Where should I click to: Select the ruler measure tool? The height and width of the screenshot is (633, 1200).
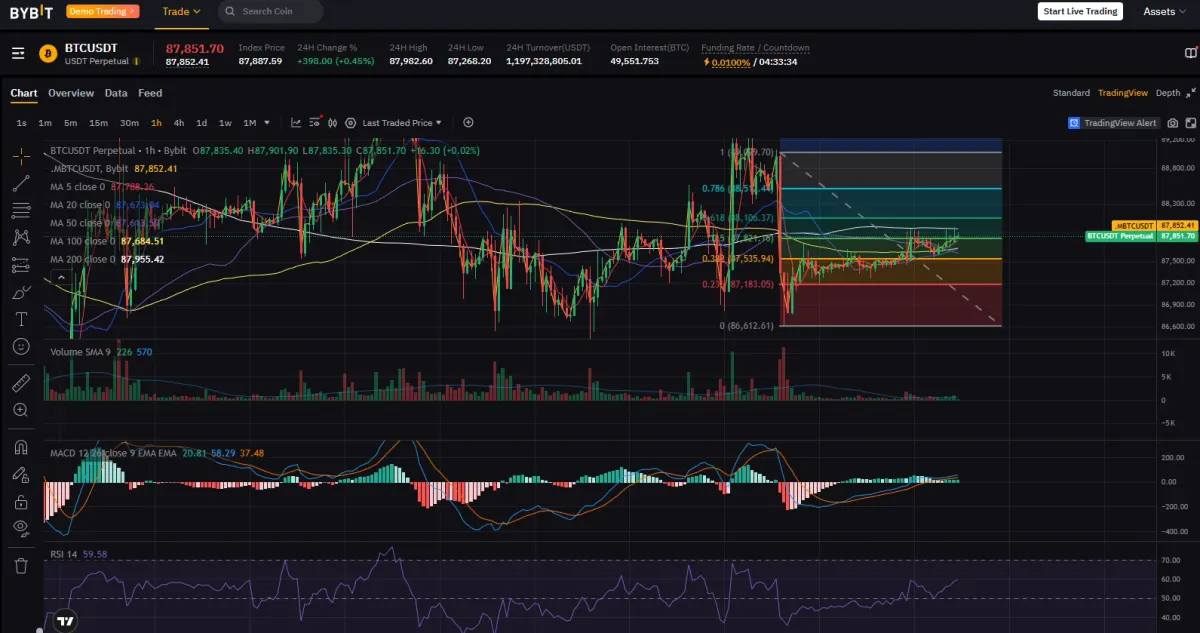pos(21,383)
